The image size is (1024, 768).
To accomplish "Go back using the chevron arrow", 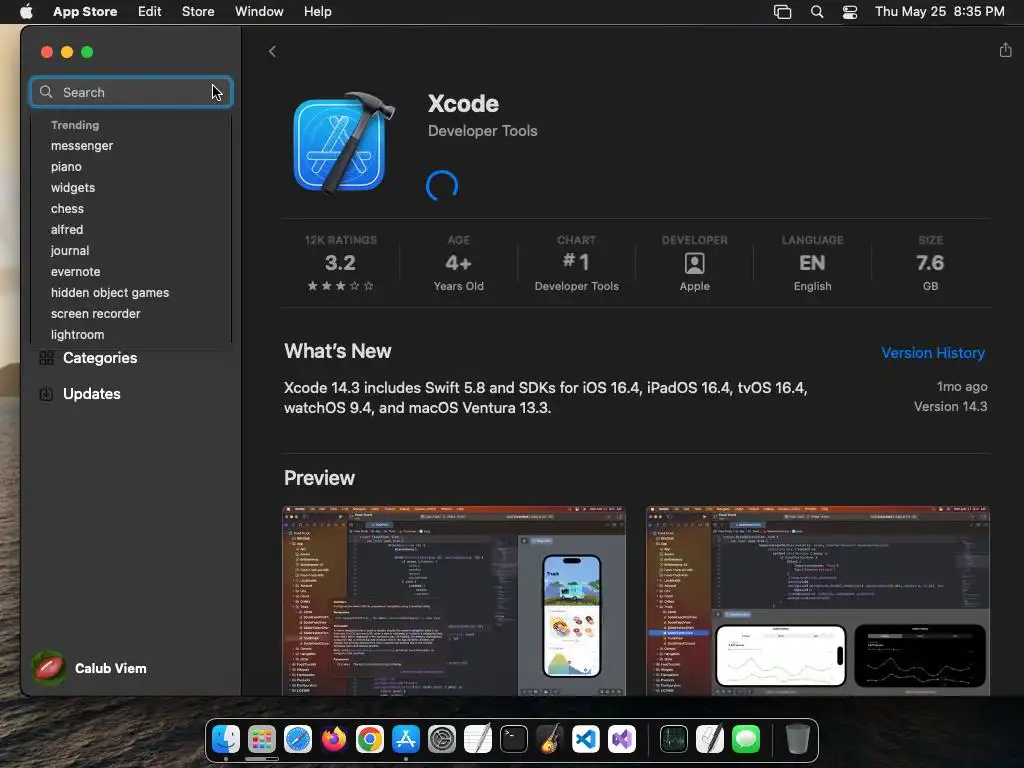I will click(272, 52).
